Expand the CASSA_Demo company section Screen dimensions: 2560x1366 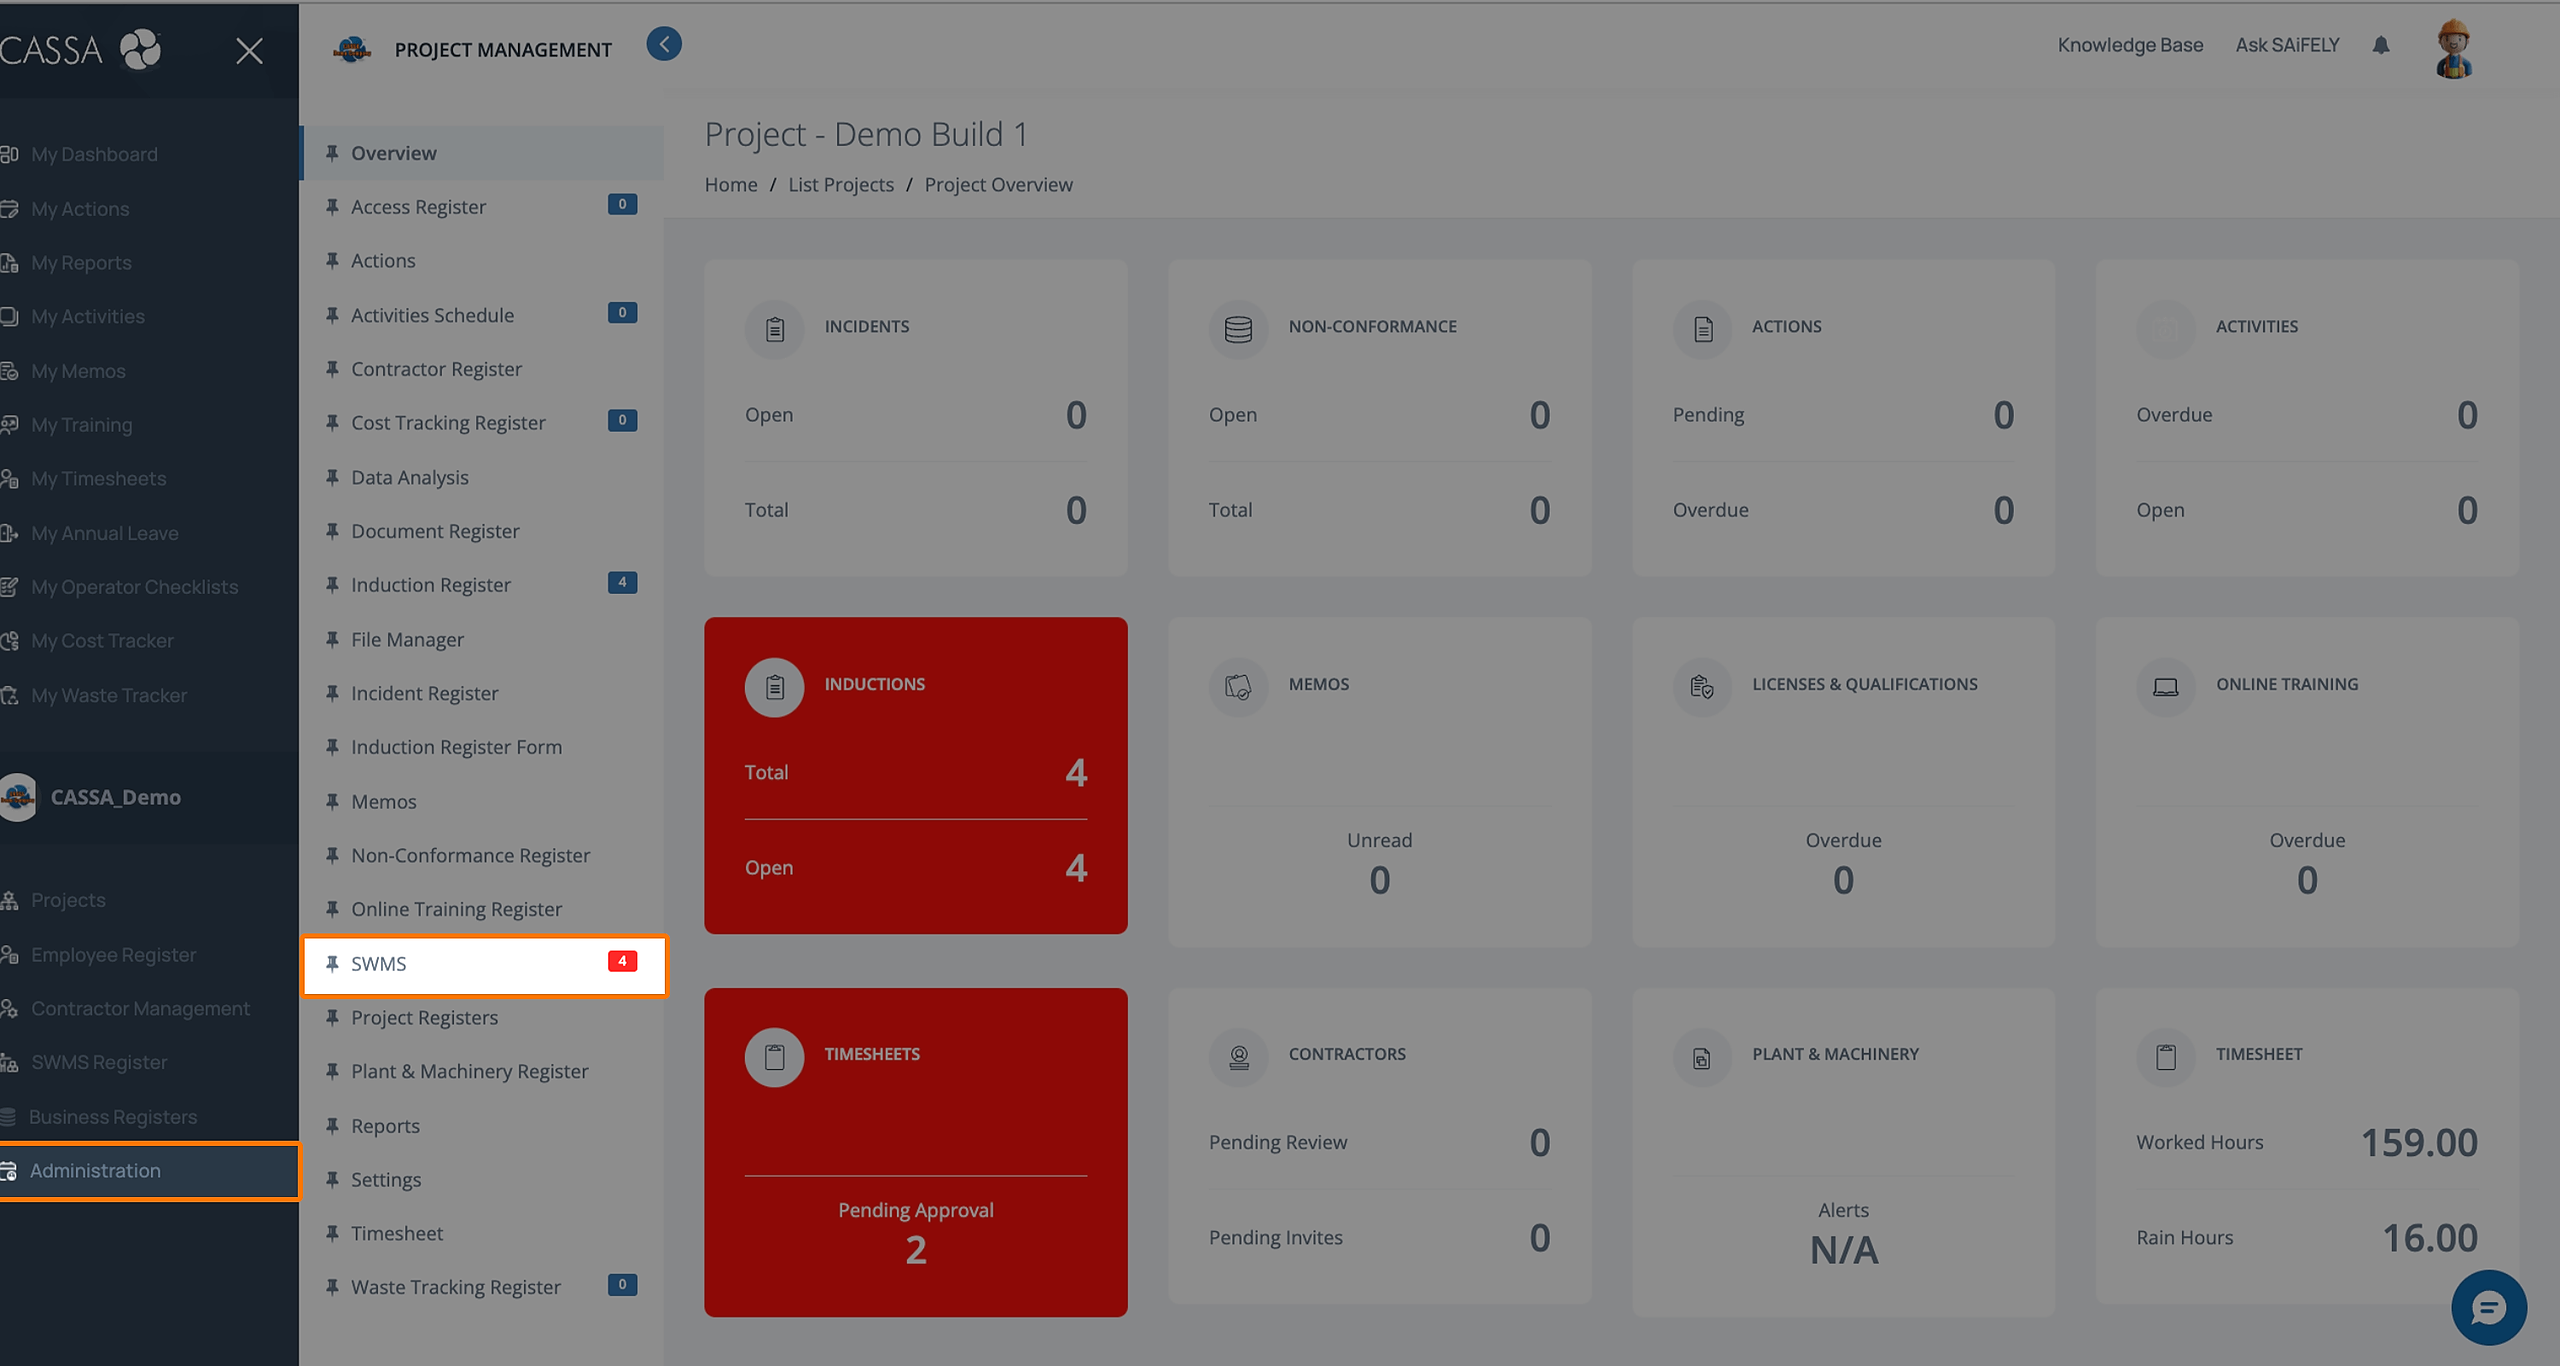pyautogui.click(x=115, y=797)
